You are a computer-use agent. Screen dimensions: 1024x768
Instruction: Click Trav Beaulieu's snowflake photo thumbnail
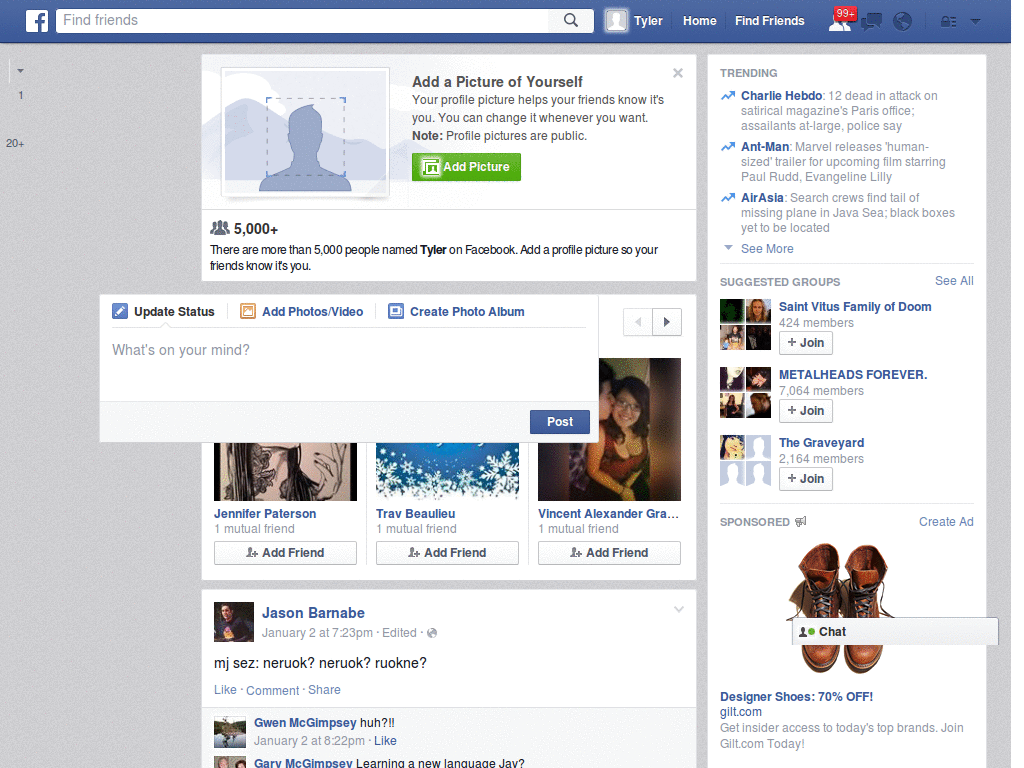pos(447,472)
